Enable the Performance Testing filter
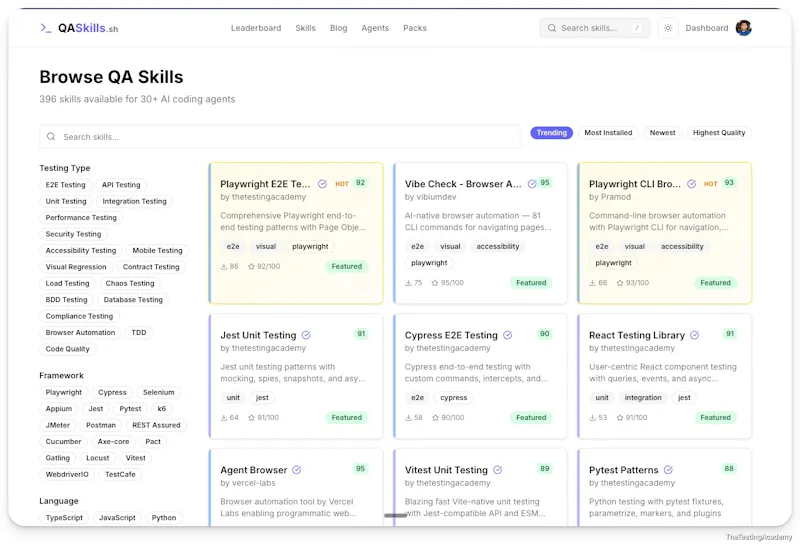Image resolution: width=800 pixels, height=549 pixels. [x=81, y=217]
